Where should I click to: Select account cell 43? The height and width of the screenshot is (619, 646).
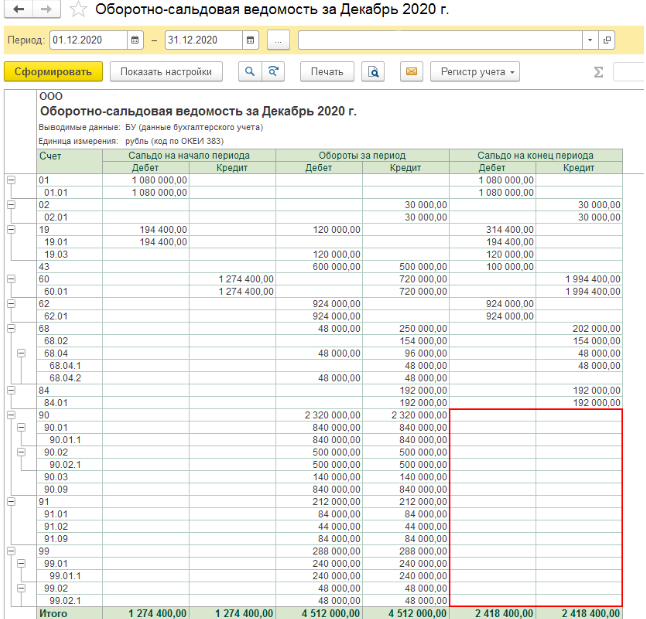tap(70, 267)
